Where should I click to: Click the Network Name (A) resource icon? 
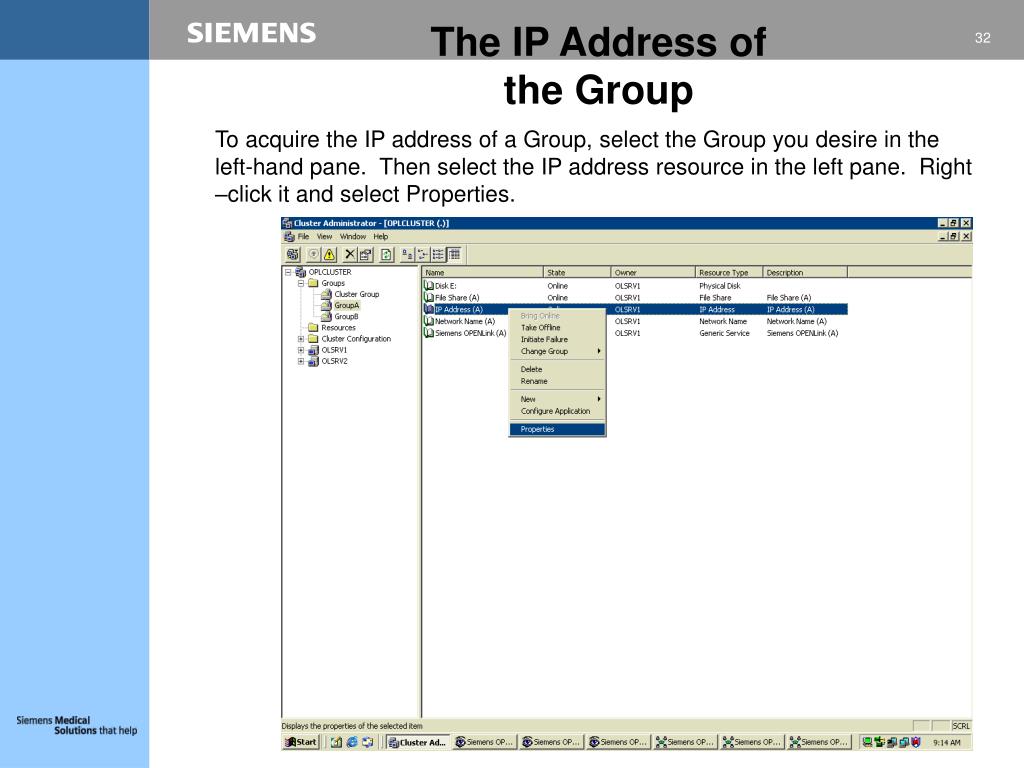point(428,321)
